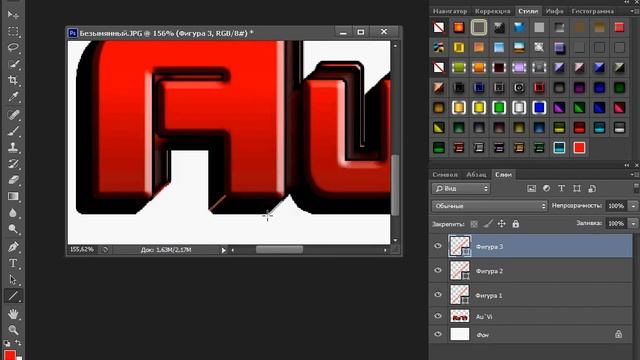Select the Eraser tool
Viewport: 640px width, 360px height.
click(x=13, y=180)
